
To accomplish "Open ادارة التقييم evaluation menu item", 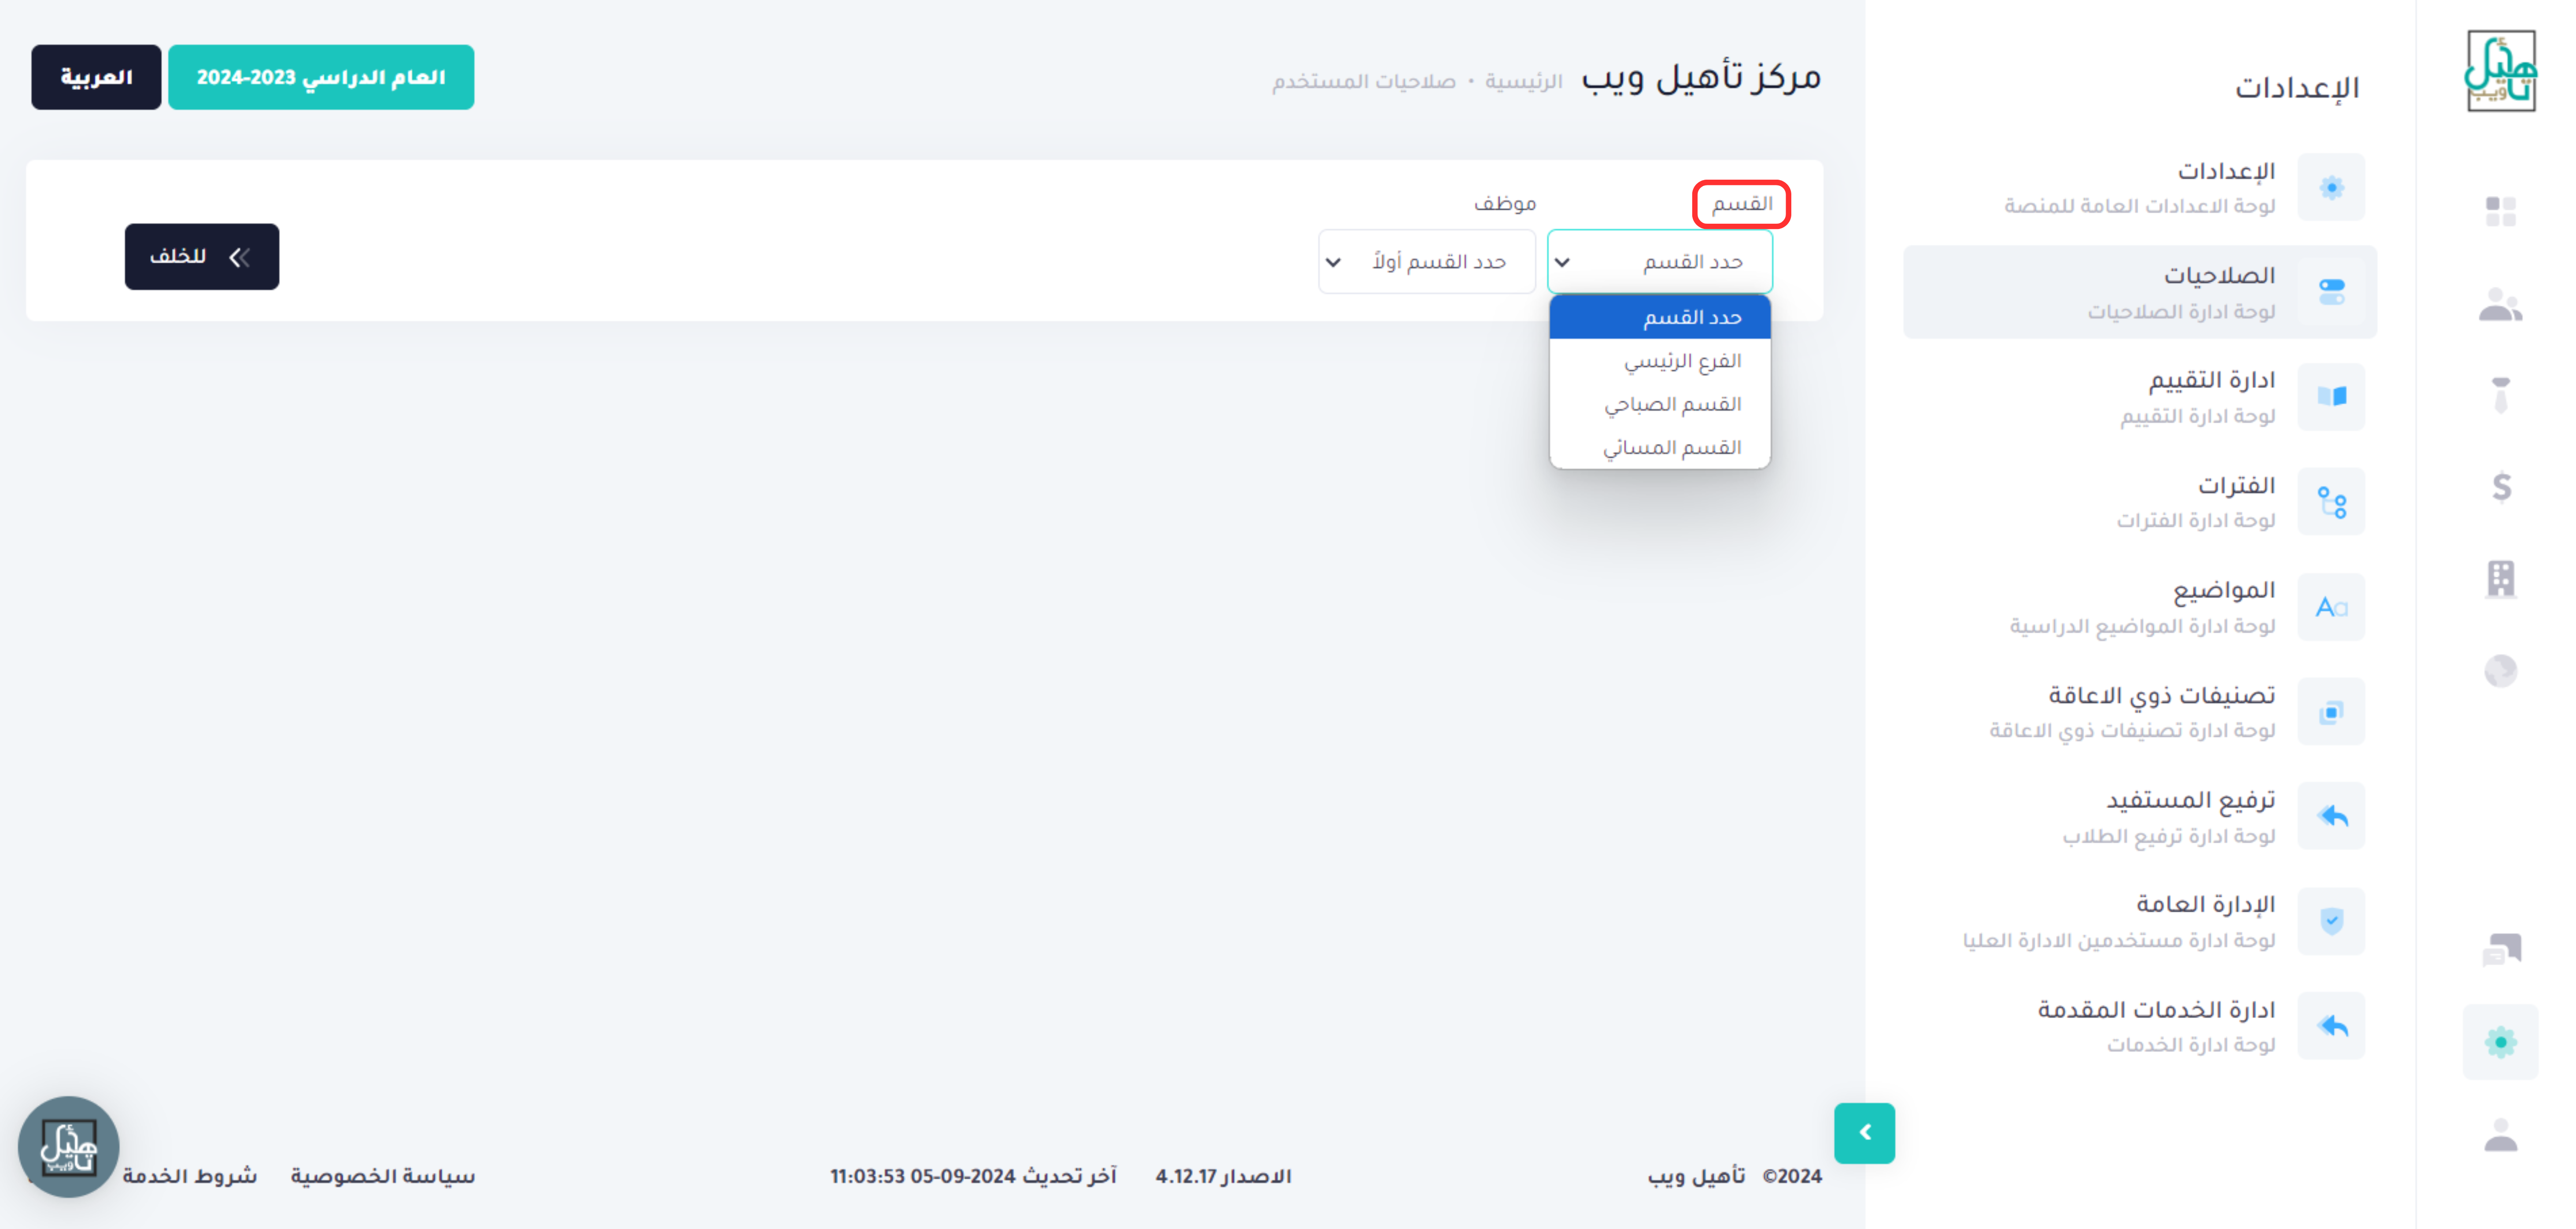I will tap(2140, 397).
